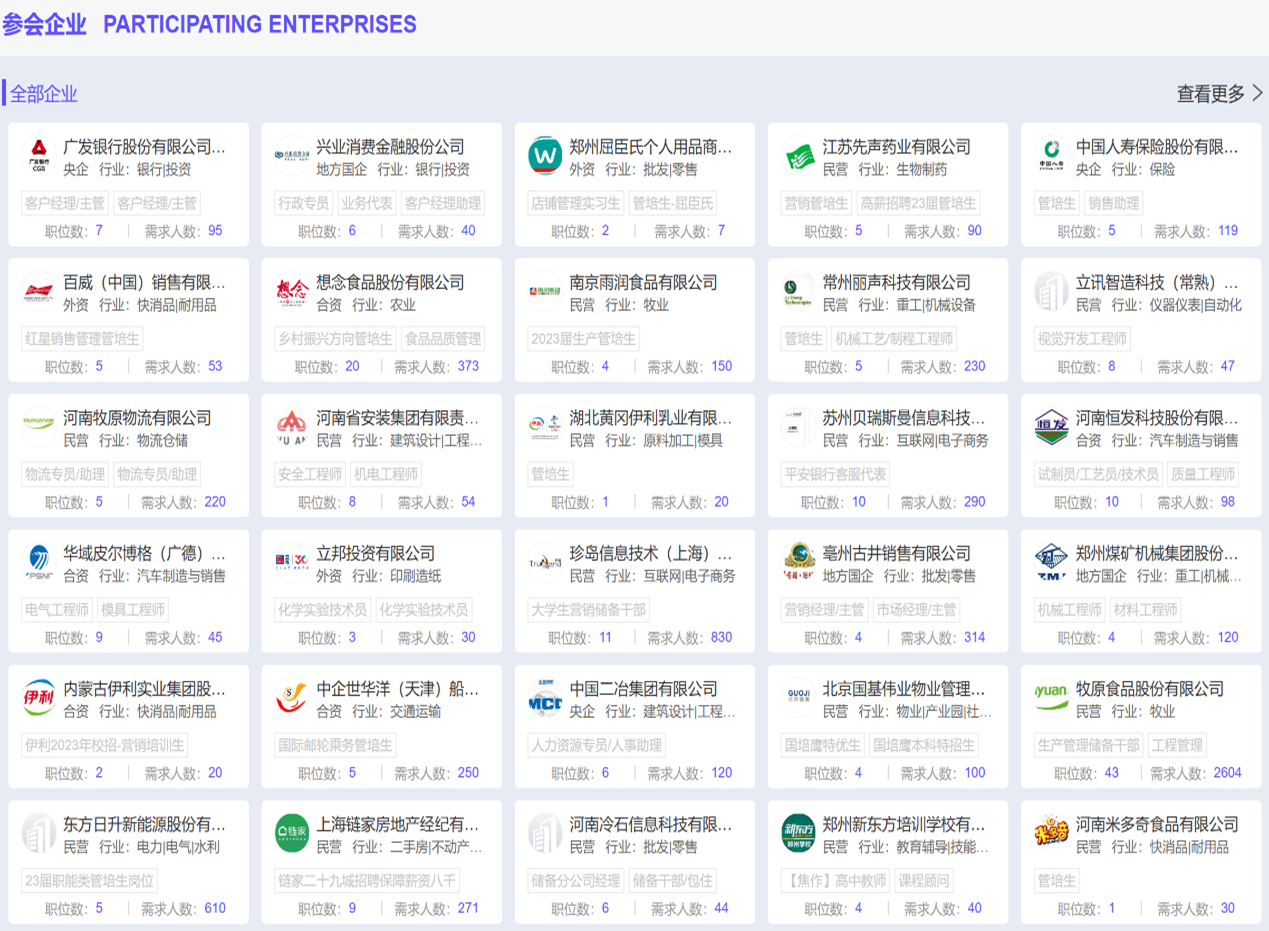1269x931 pixels.
Task: Click the 恒发 logo for 河南恒发科技
Action: coord(1051,427)
